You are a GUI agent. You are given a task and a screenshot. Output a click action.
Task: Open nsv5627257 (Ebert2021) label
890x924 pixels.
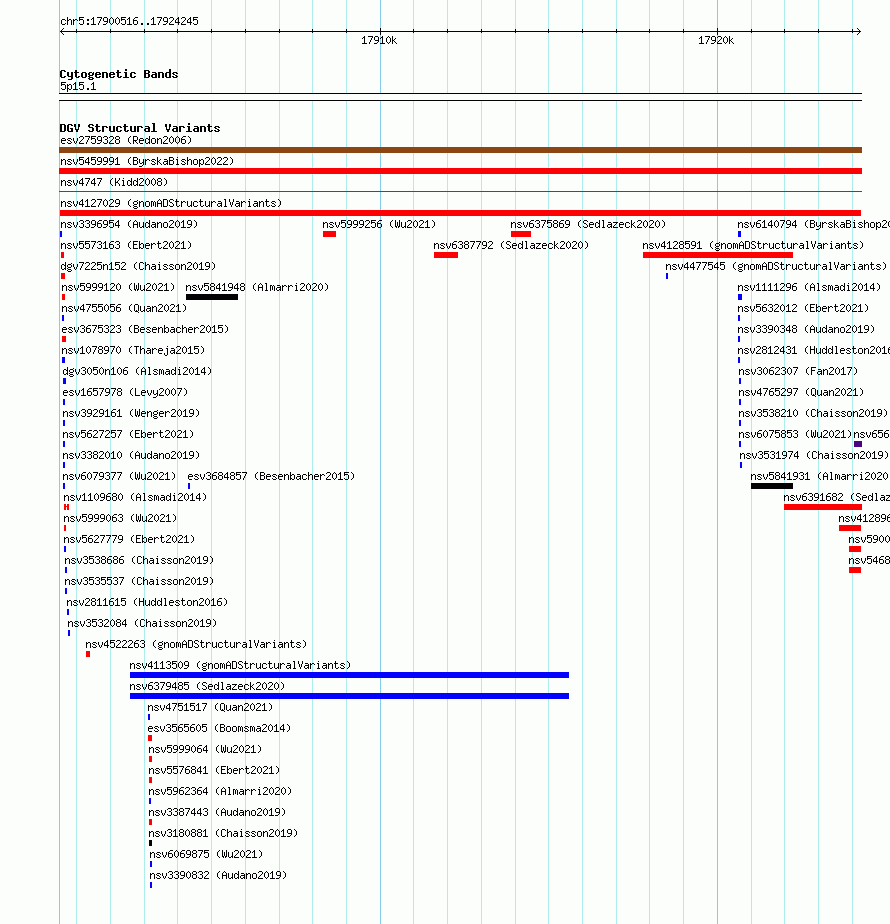128,434
